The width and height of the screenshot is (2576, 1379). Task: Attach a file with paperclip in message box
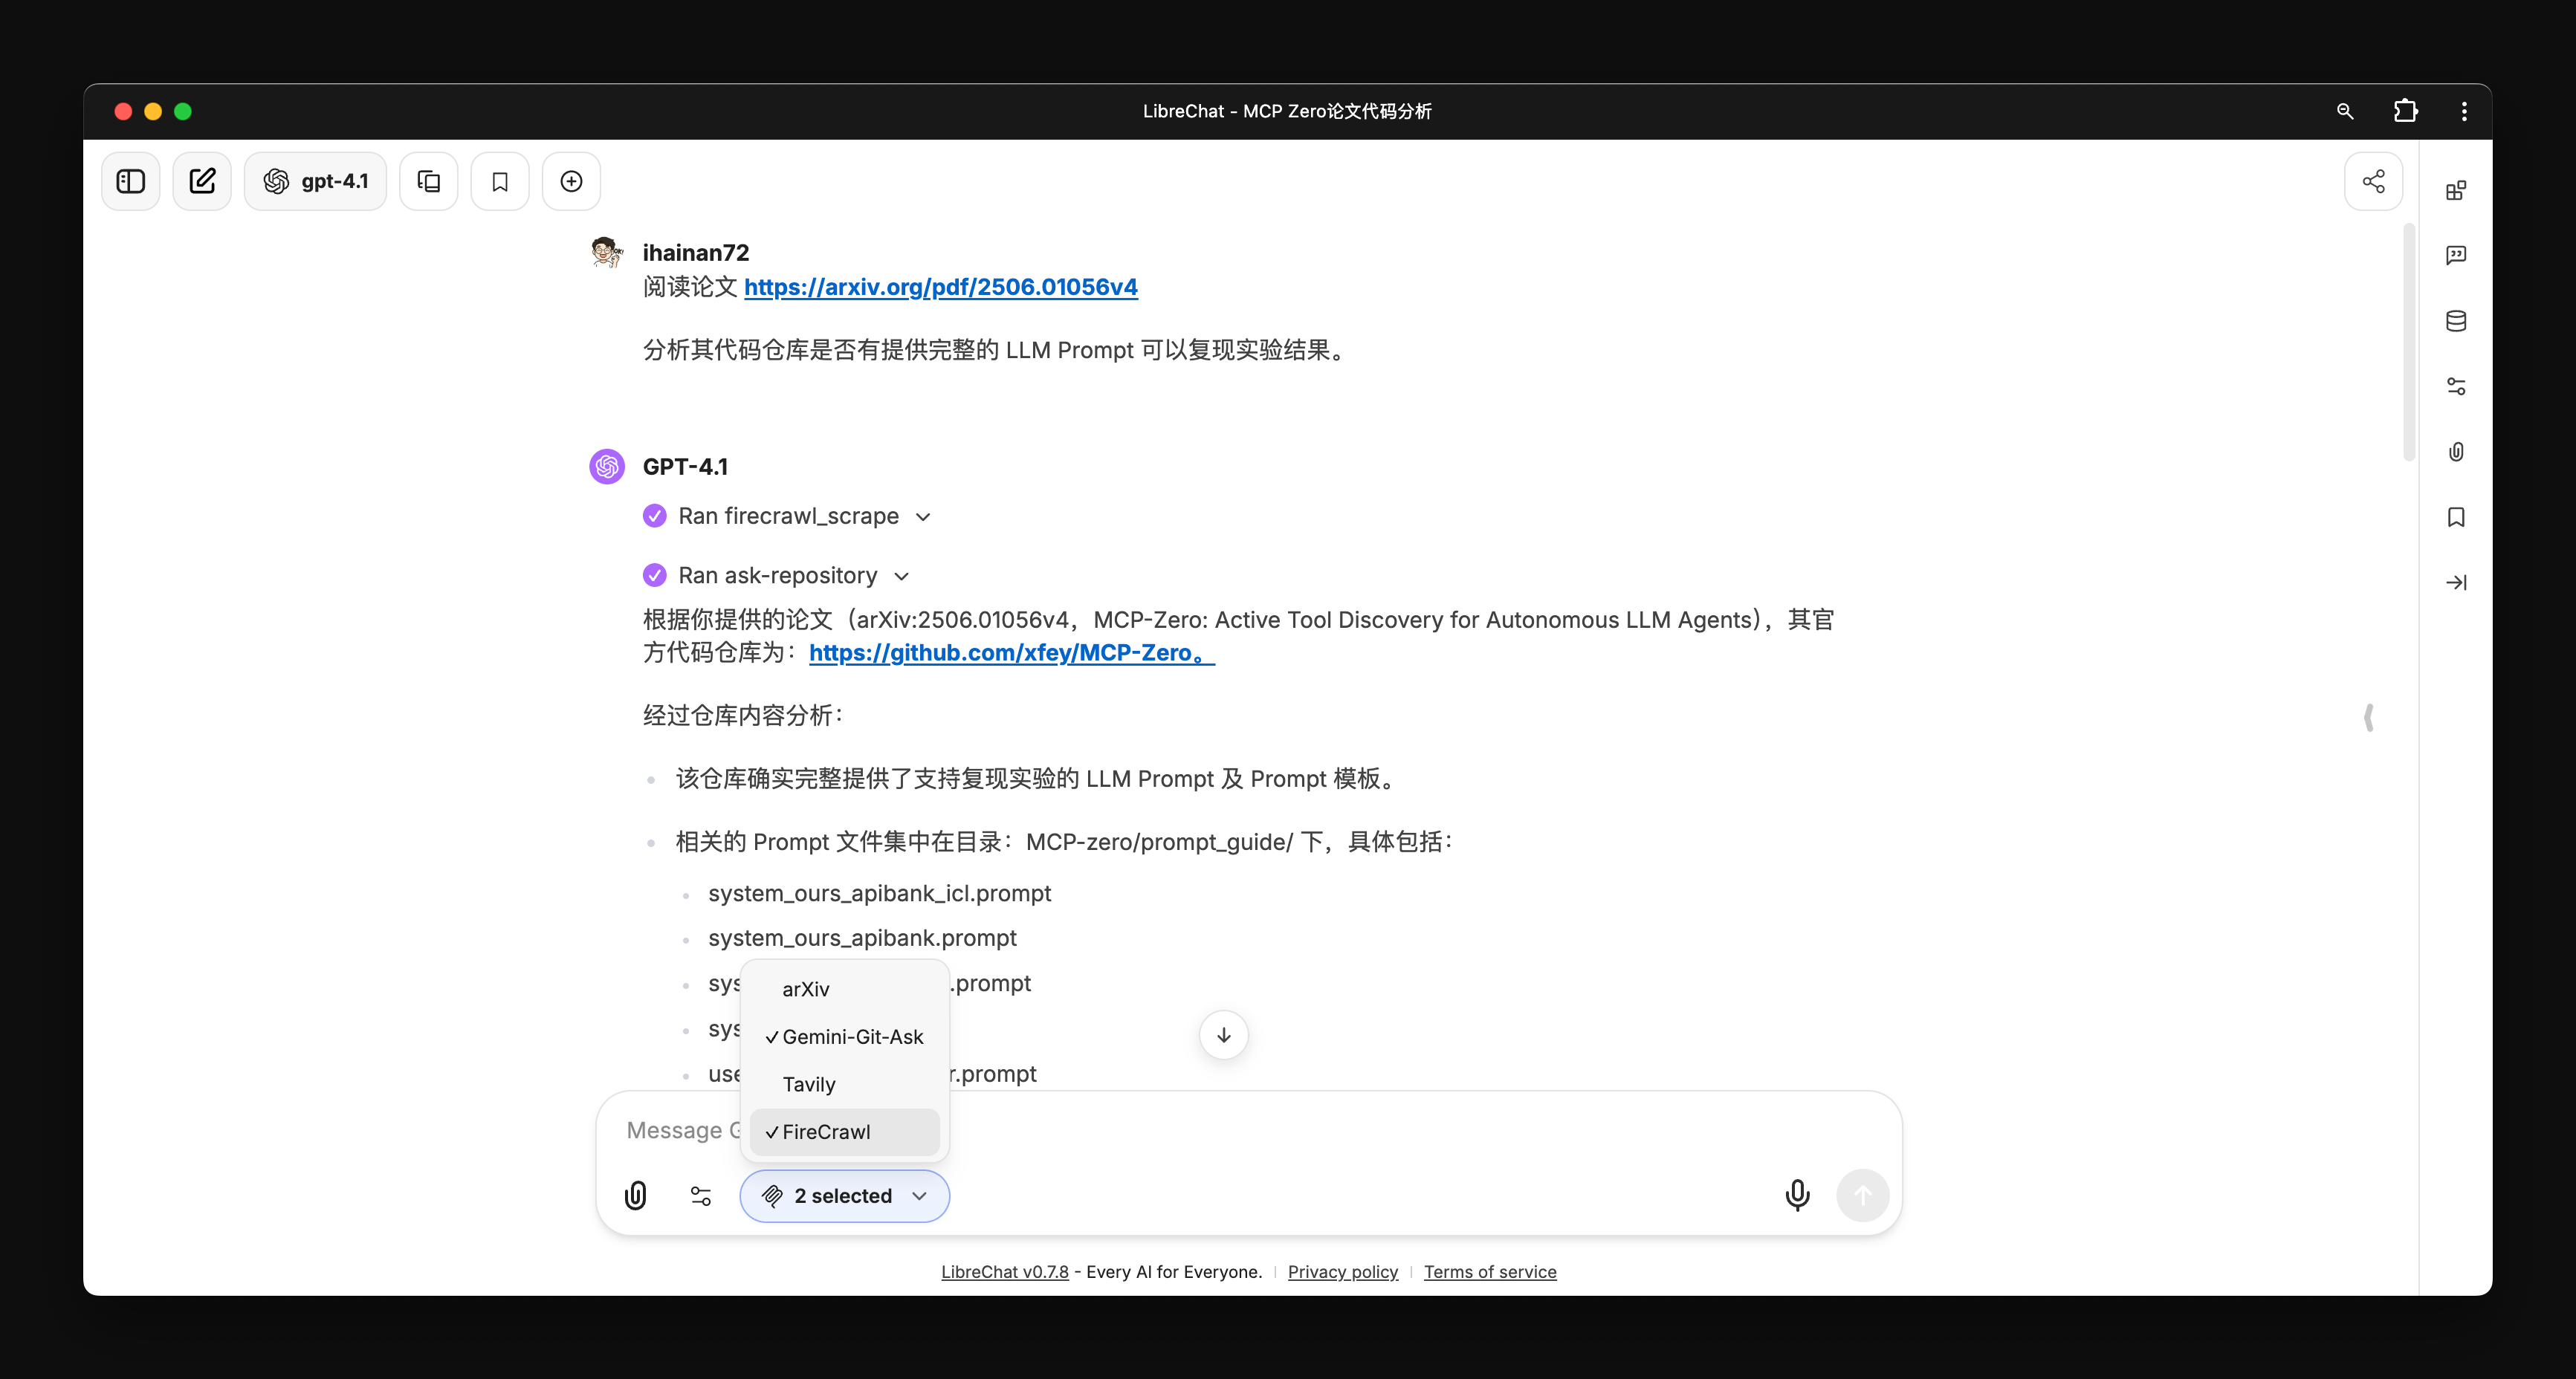(x=636, y=1195)
